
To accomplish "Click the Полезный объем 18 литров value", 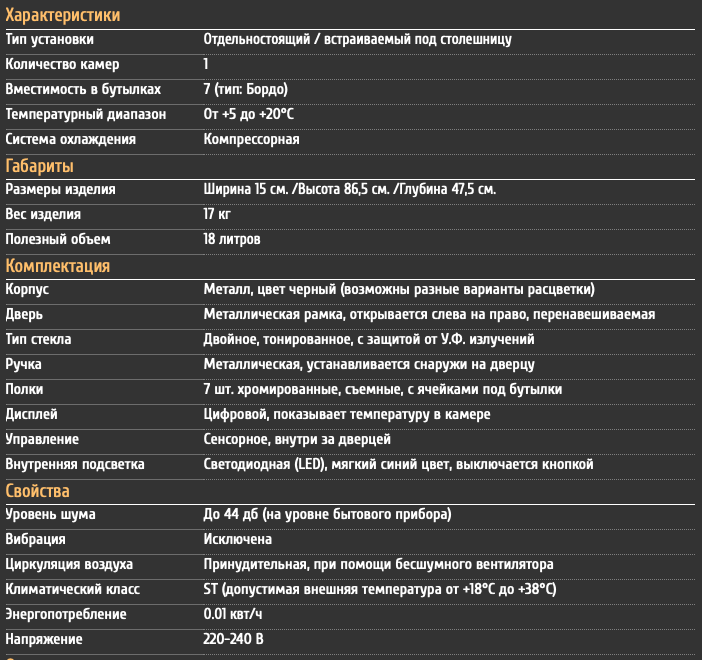I will point(232,239).
